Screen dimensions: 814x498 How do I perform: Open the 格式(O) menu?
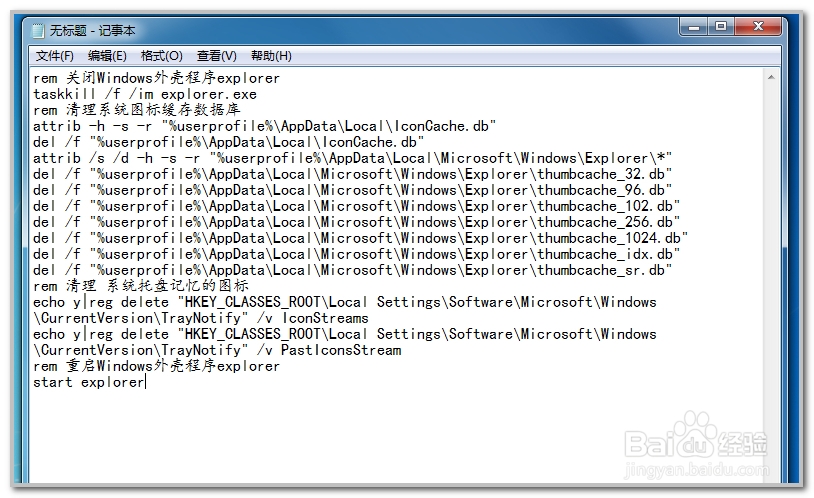pos(161,56)
